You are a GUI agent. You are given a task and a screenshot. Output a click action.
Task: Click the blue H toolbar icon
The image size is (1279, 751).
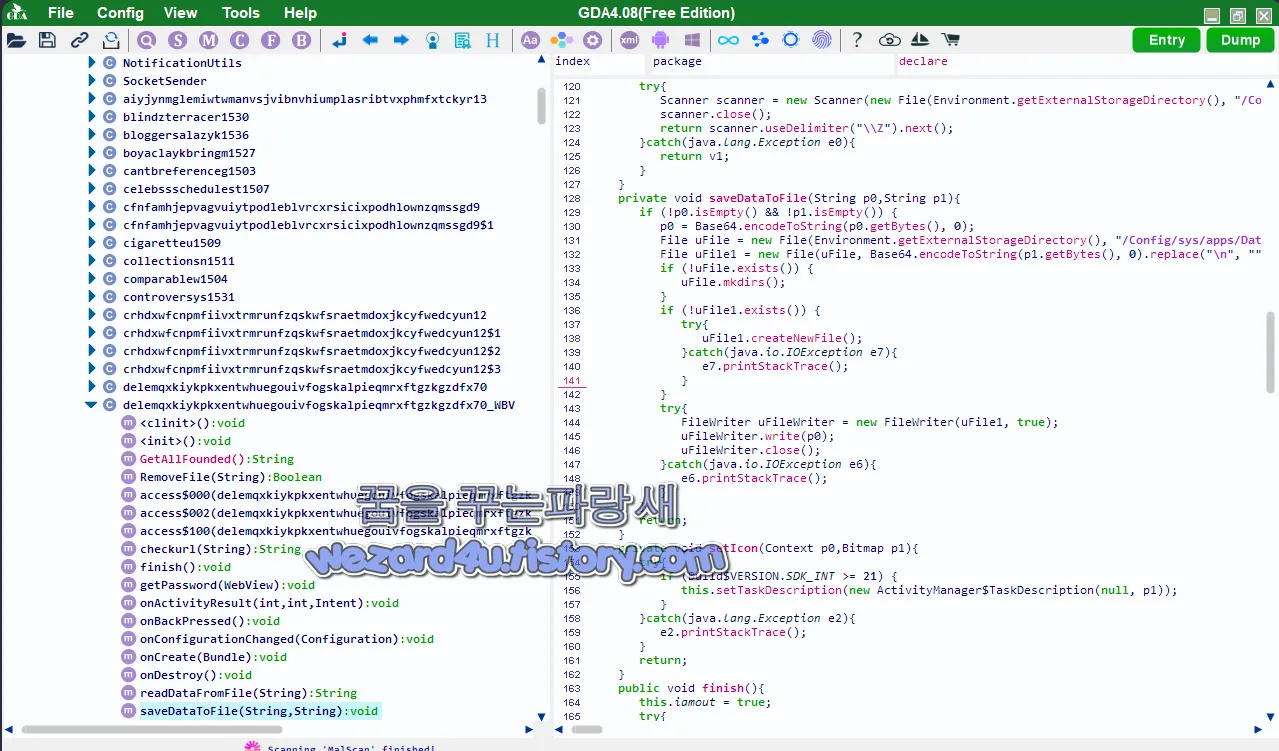point(493,40)
